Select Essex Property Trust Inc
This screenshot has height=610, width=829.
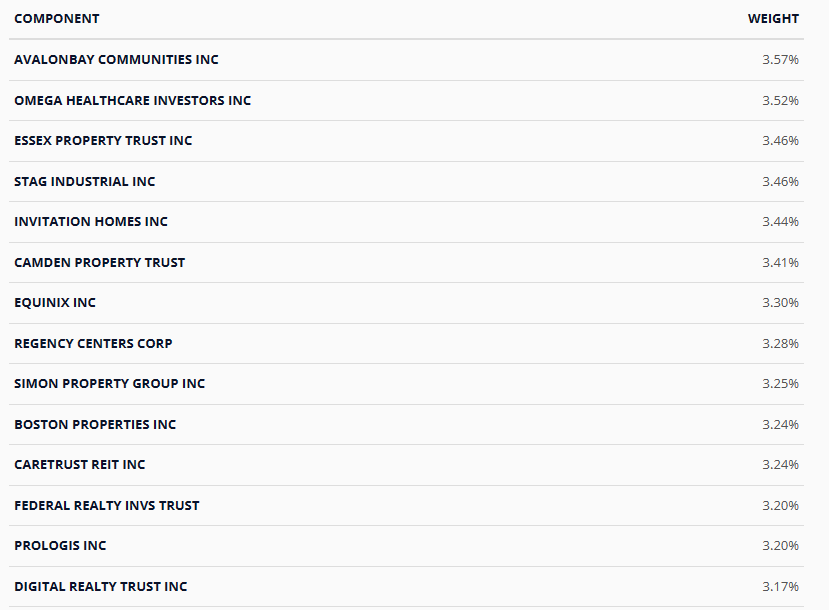(x=103, y=141)
